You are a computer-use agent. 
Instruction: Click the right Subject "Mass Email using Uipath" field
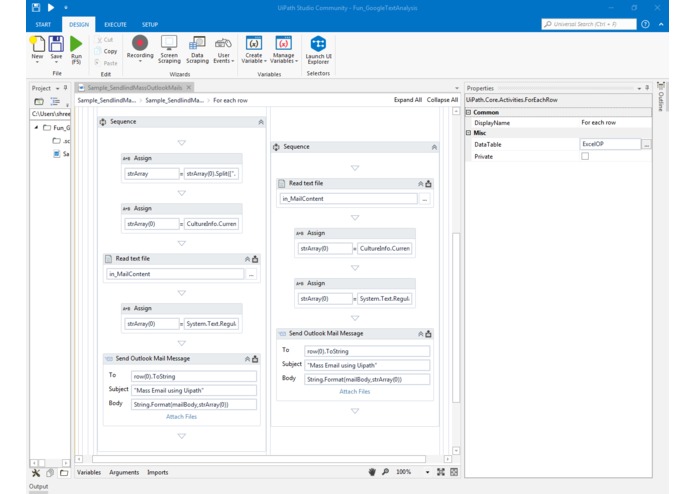point(367,366)
